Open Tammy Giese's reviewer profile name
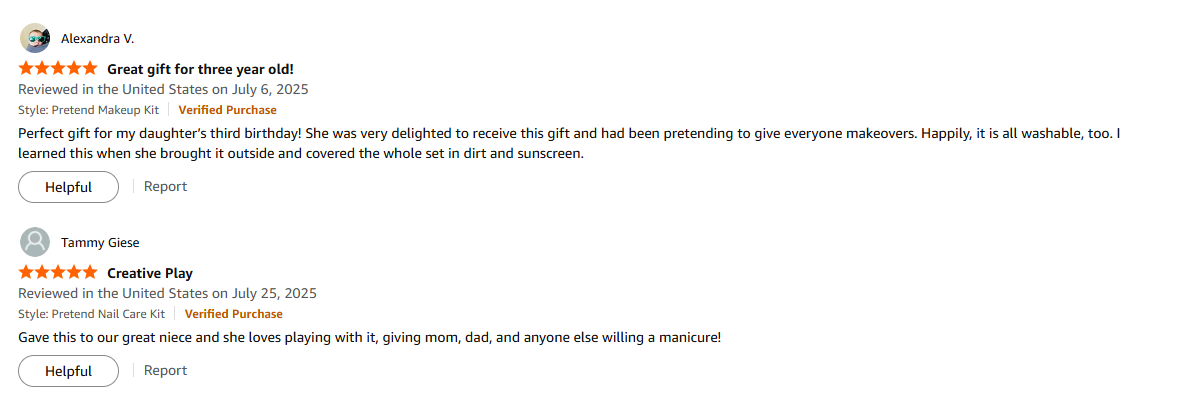The width and height of the screenshot is (1177, 405). pyautogui.click(x=100, y=242)
